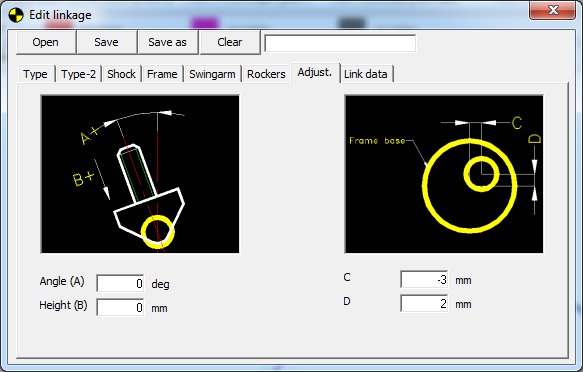The image size is (583, 372).
Task: Click the shock adjuster diagram image
Action: pyautogui.click(x=140, y=174)
